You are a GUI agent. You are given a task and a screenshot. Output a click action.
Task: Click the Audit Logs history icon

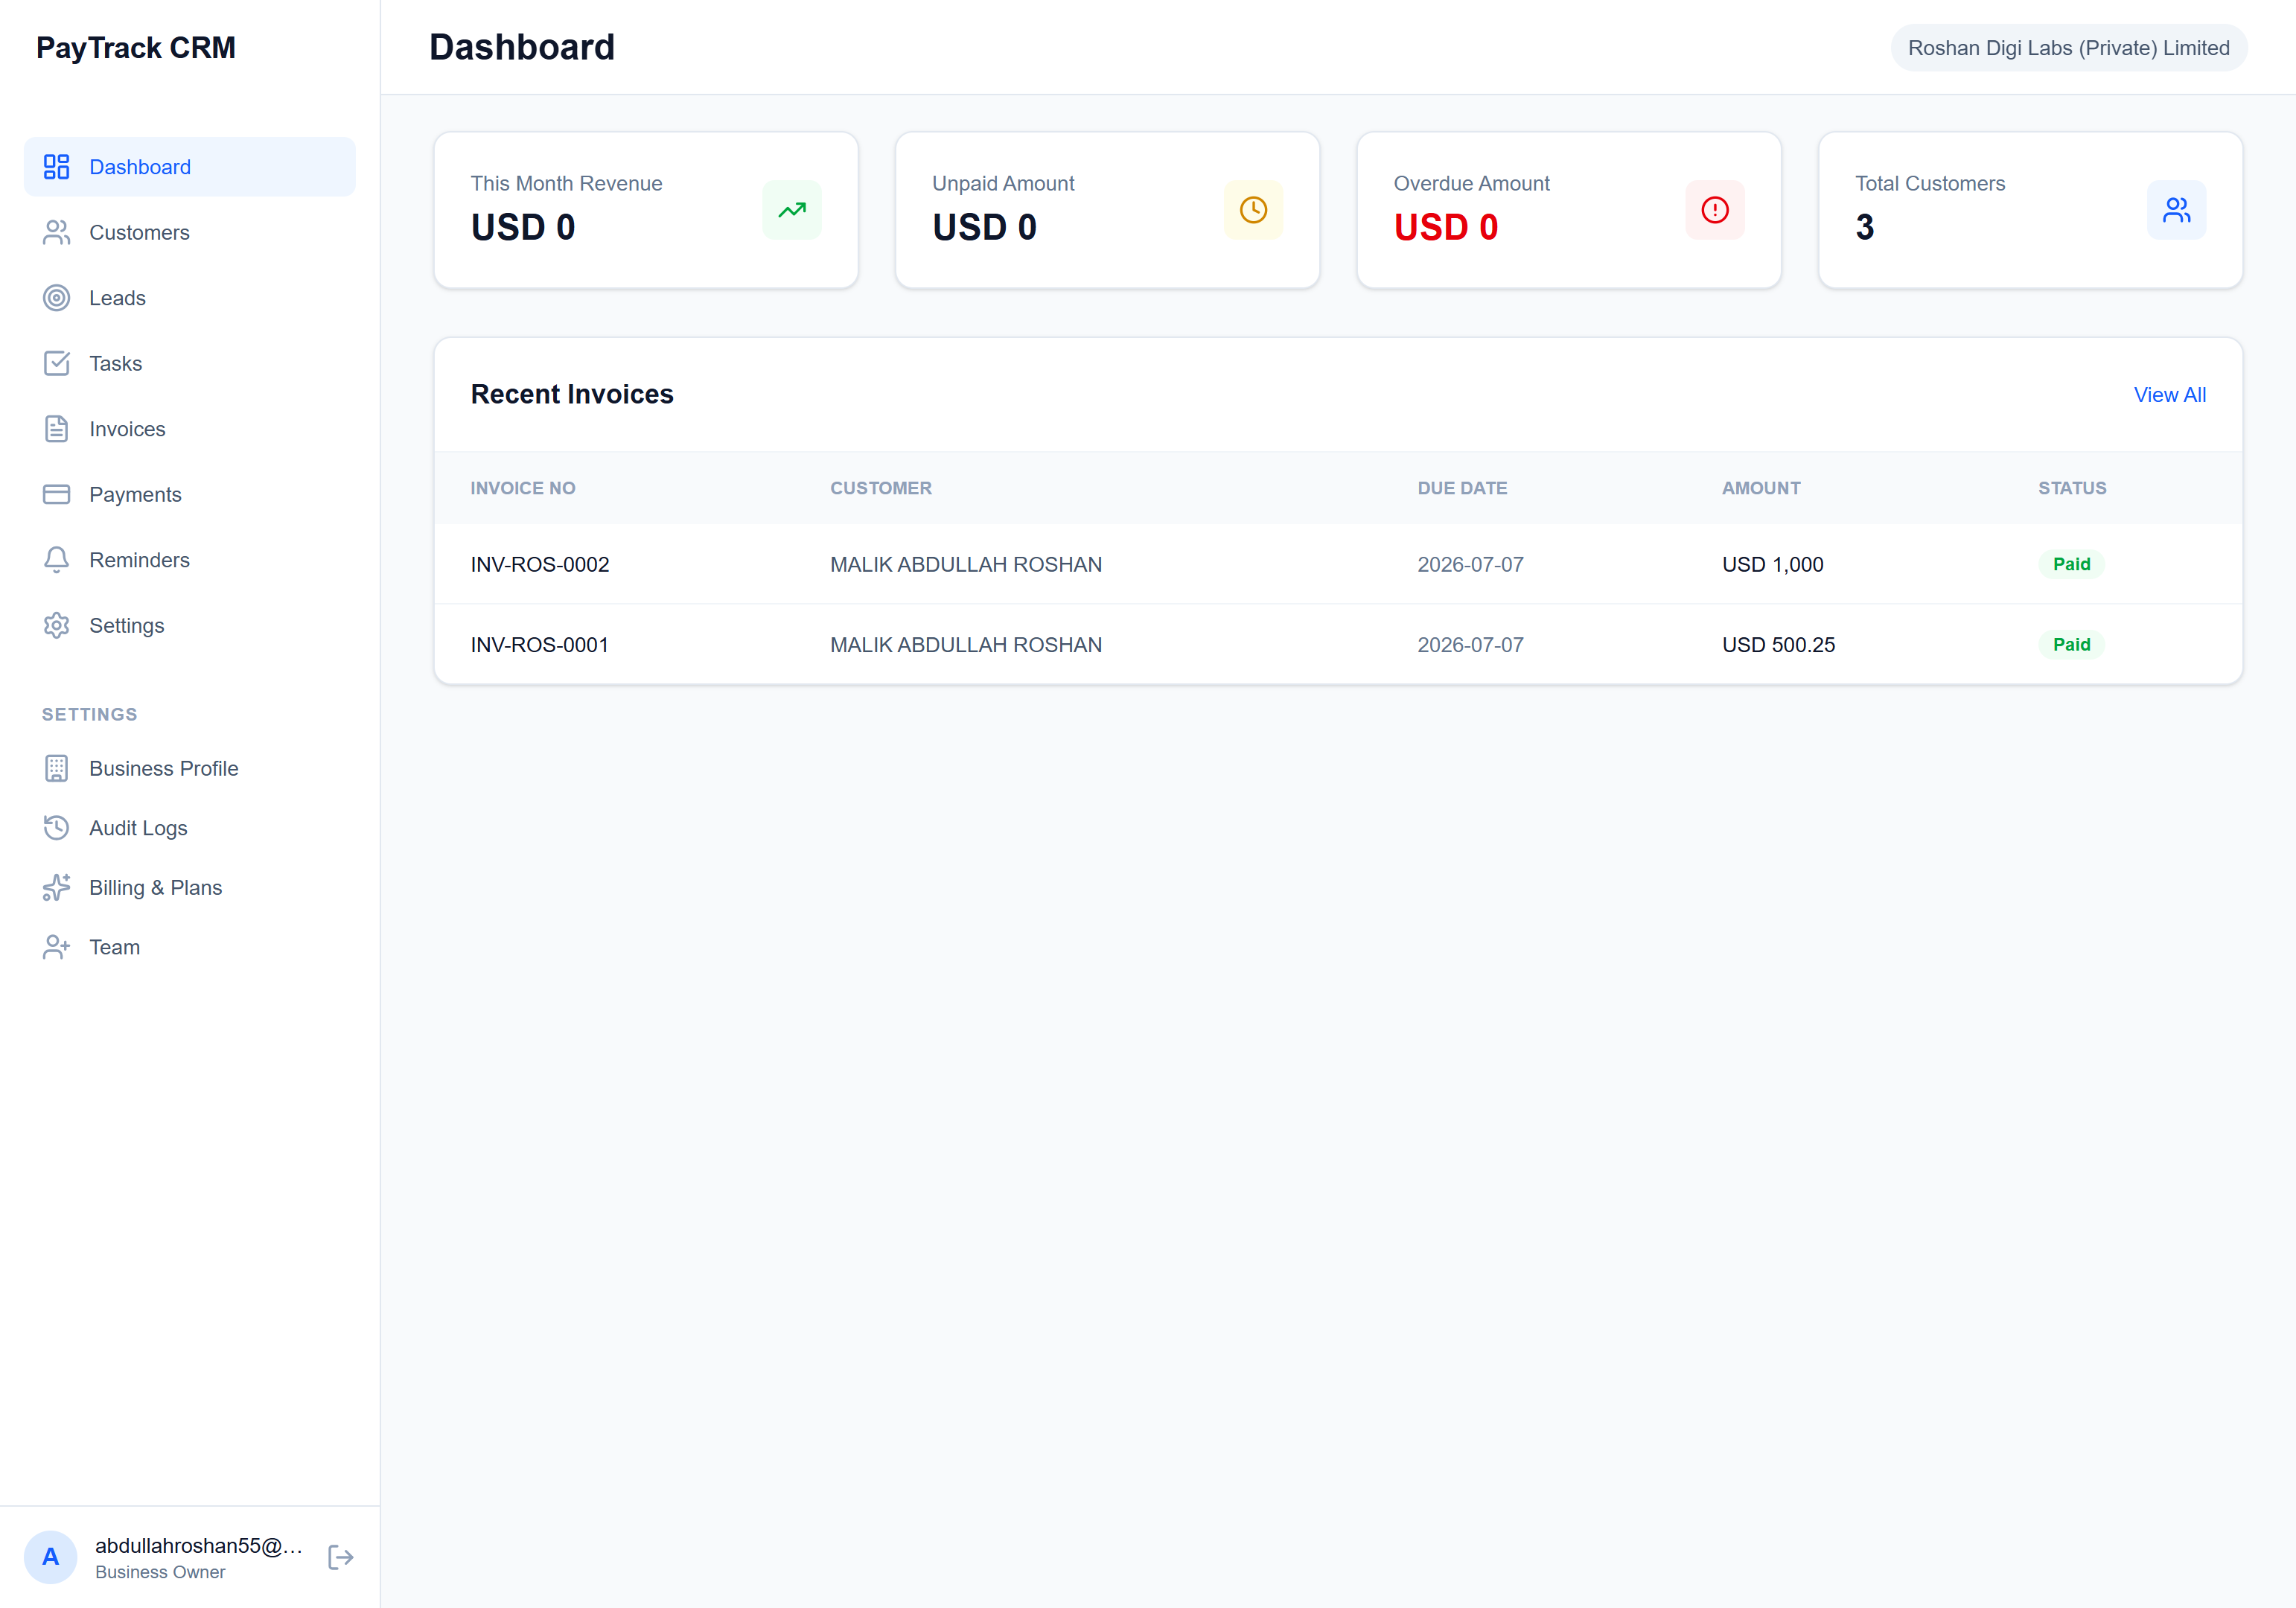click(x=56, y=828)
